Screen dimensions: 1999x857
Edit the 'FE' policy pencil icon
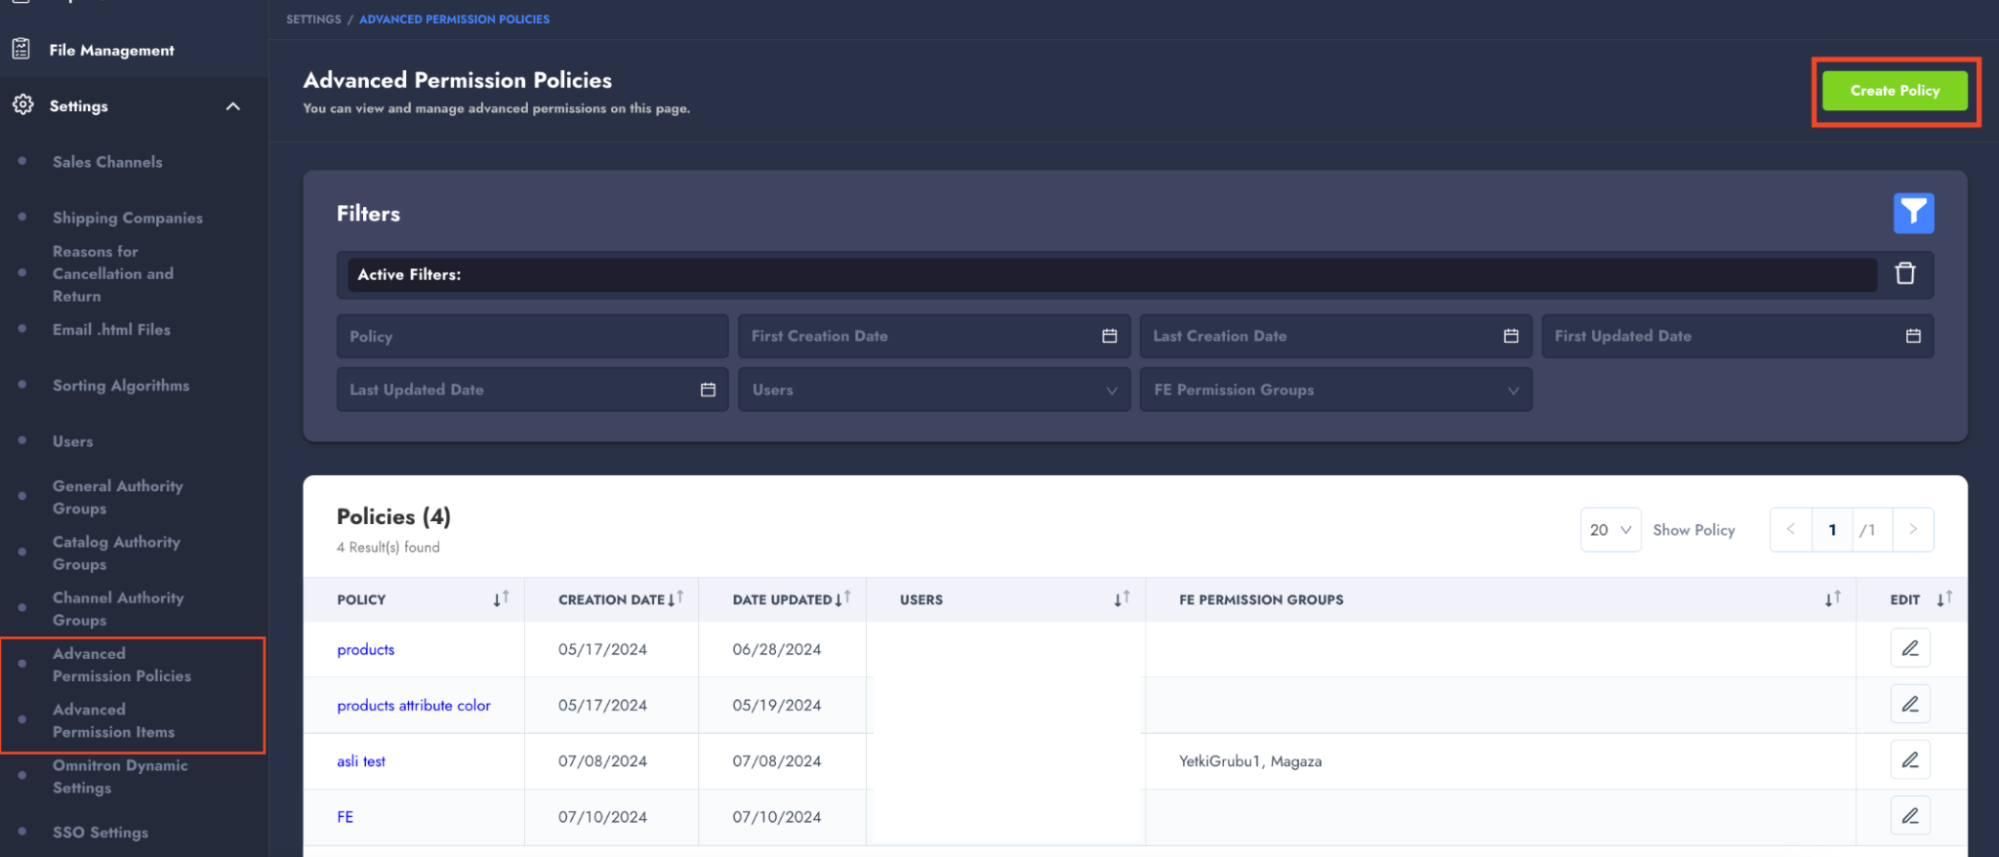pos(1909,816)
